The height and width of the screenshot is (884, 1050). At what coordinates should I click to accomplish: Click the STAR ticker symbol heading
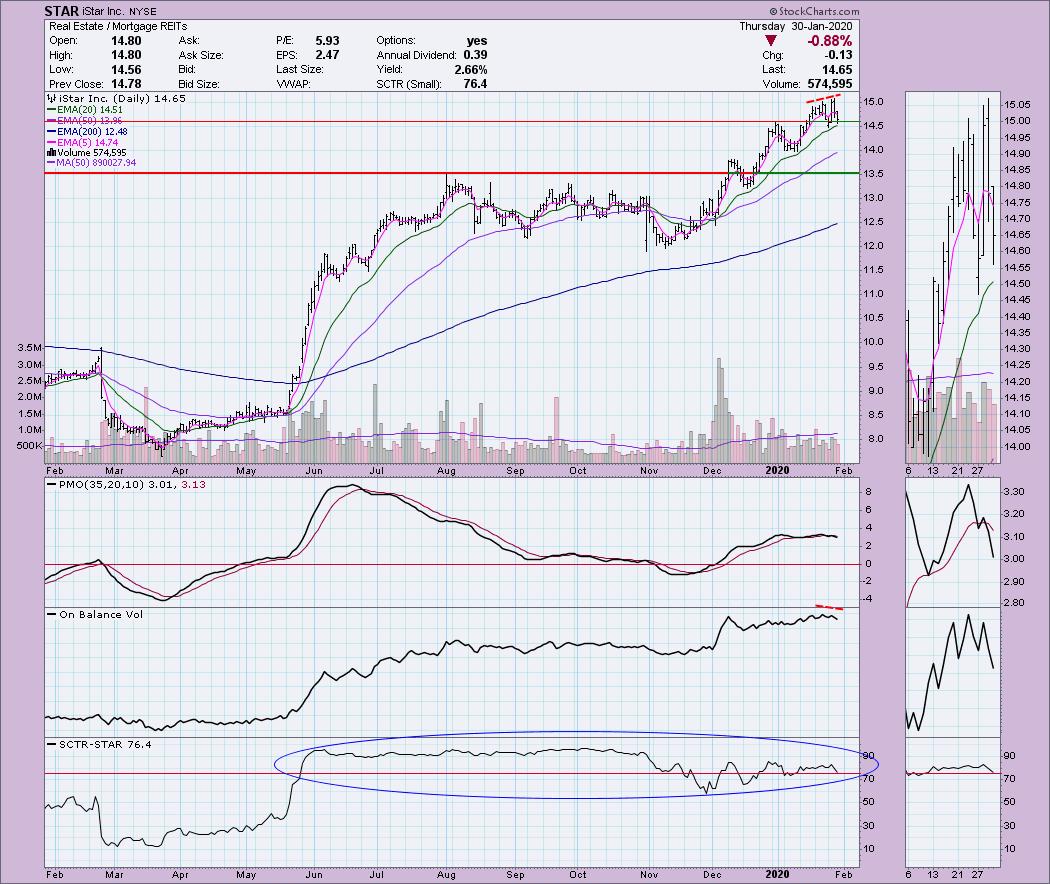pyautogui.click(x=61, y=11)
